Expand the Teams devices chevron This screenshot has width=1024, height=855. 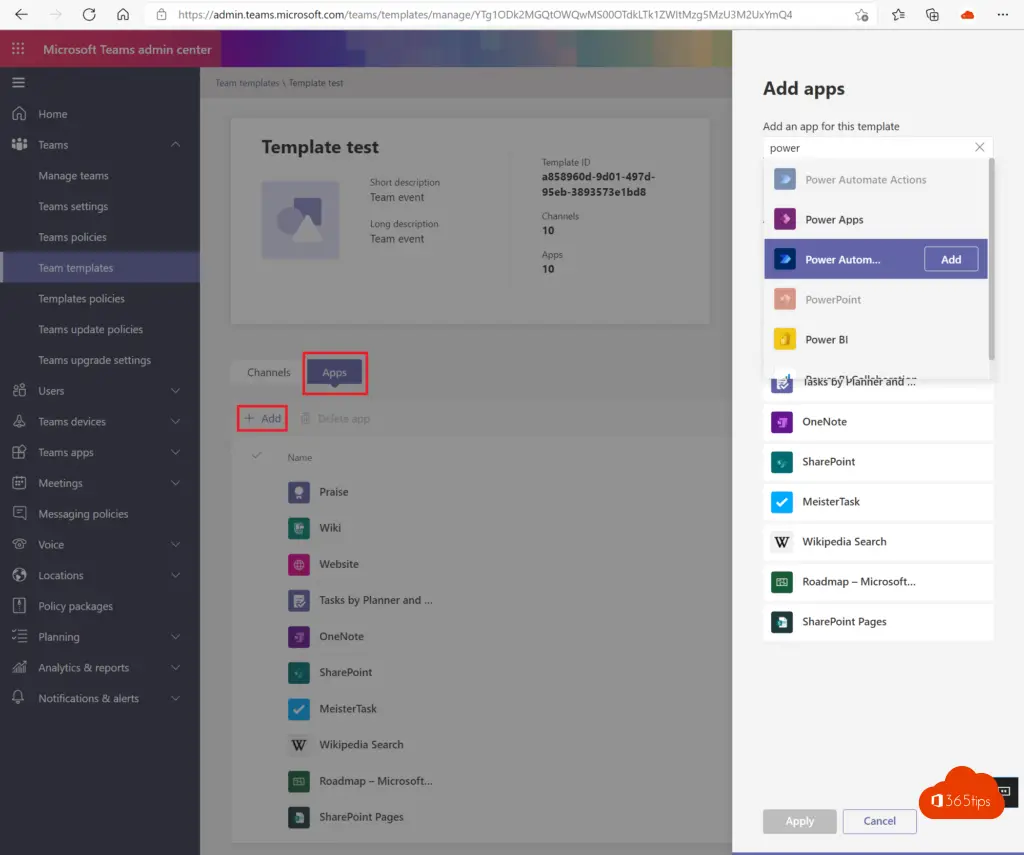click(x=175, y=421)
